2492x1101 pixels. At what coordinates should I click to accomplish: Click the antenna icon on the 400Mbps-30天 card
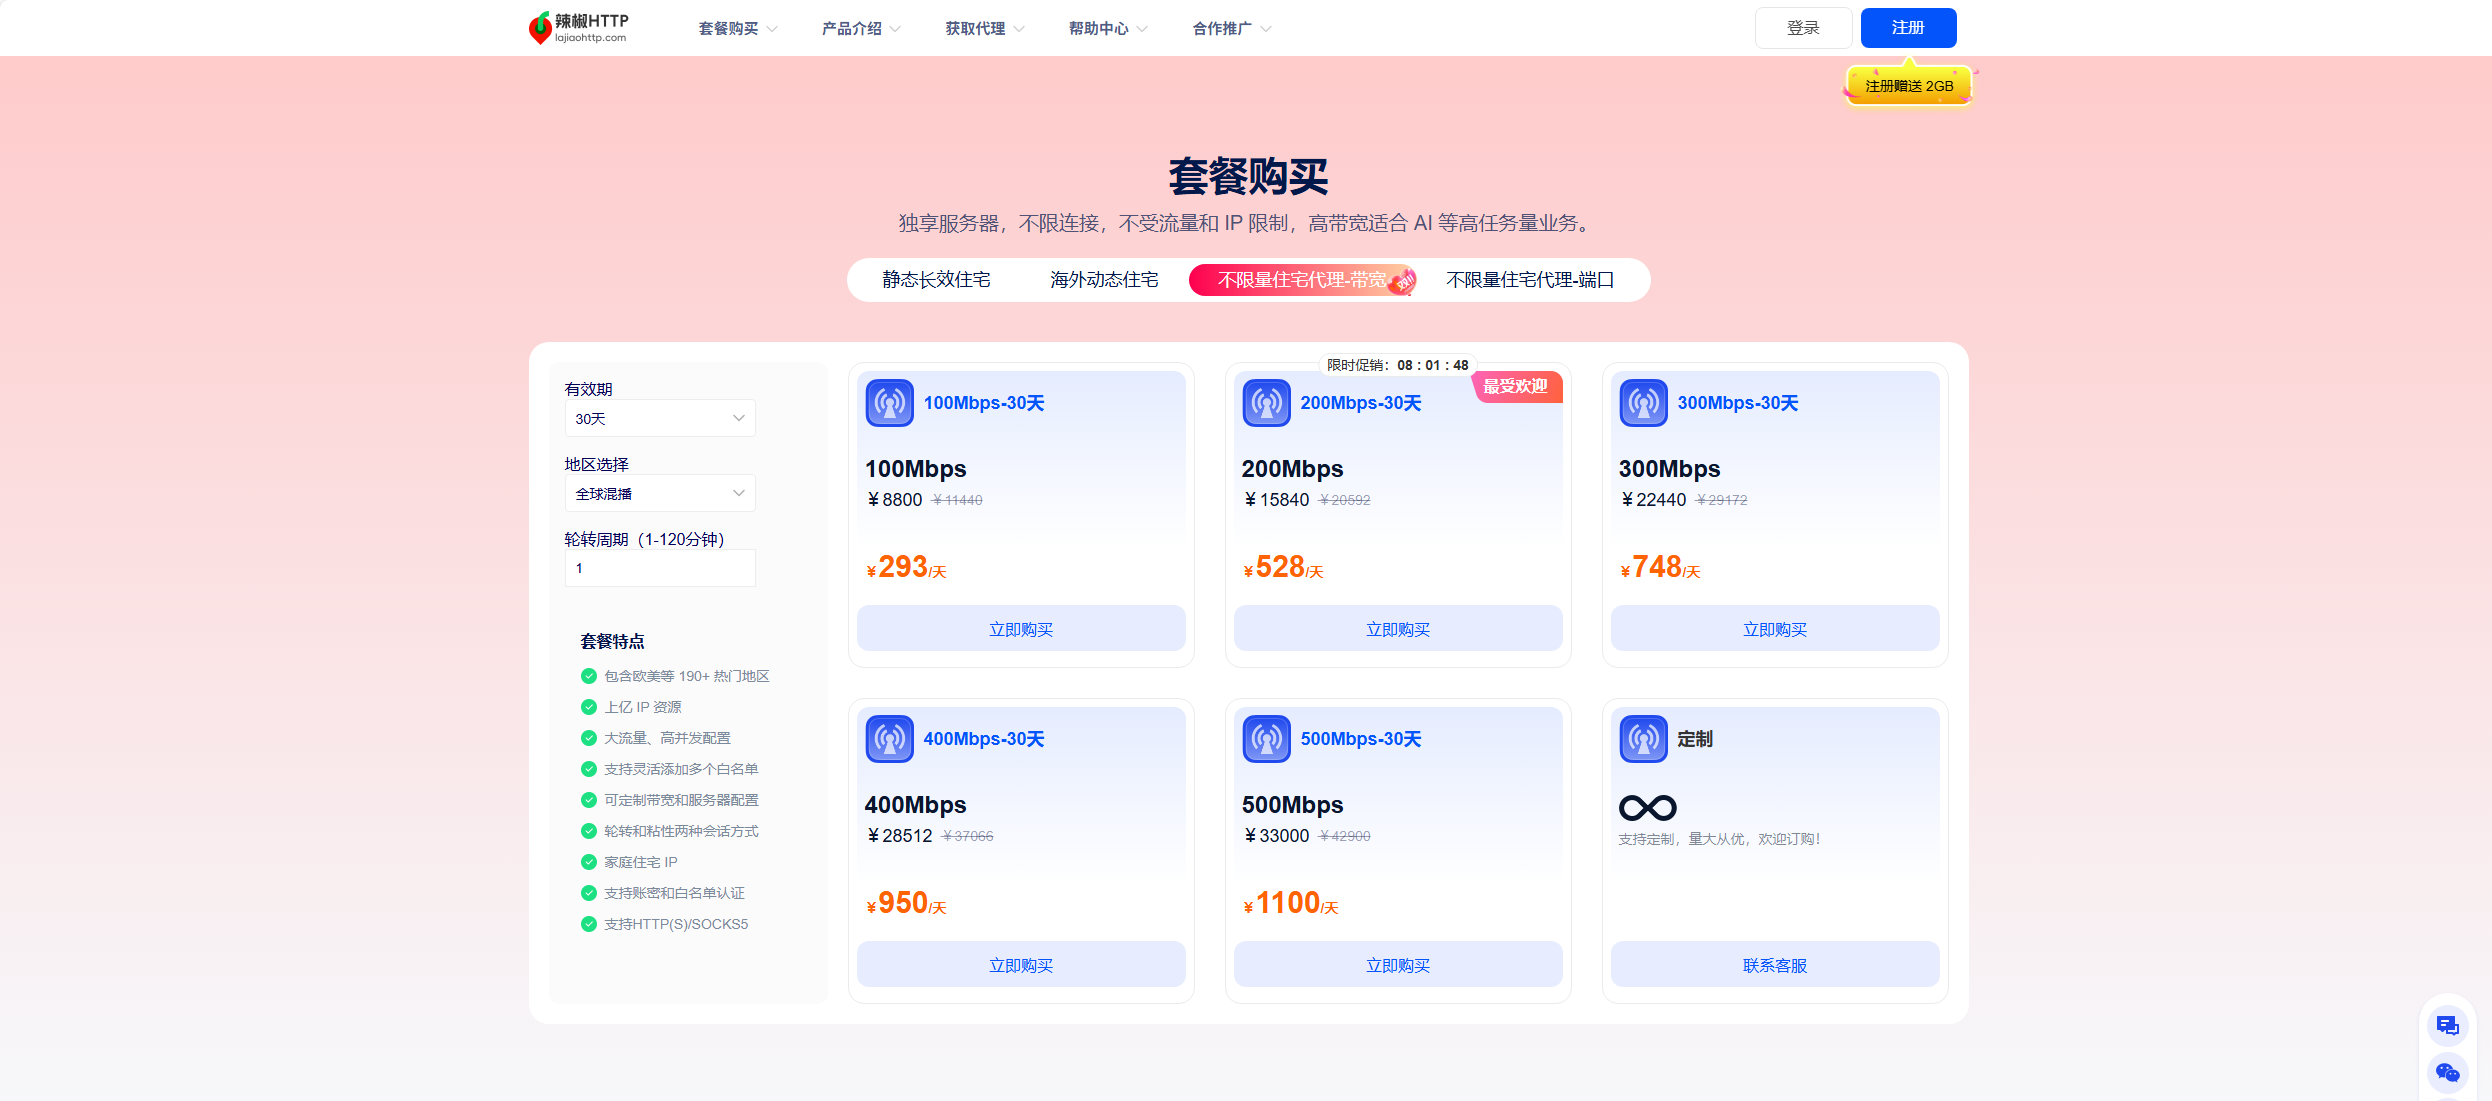[889, 738]
